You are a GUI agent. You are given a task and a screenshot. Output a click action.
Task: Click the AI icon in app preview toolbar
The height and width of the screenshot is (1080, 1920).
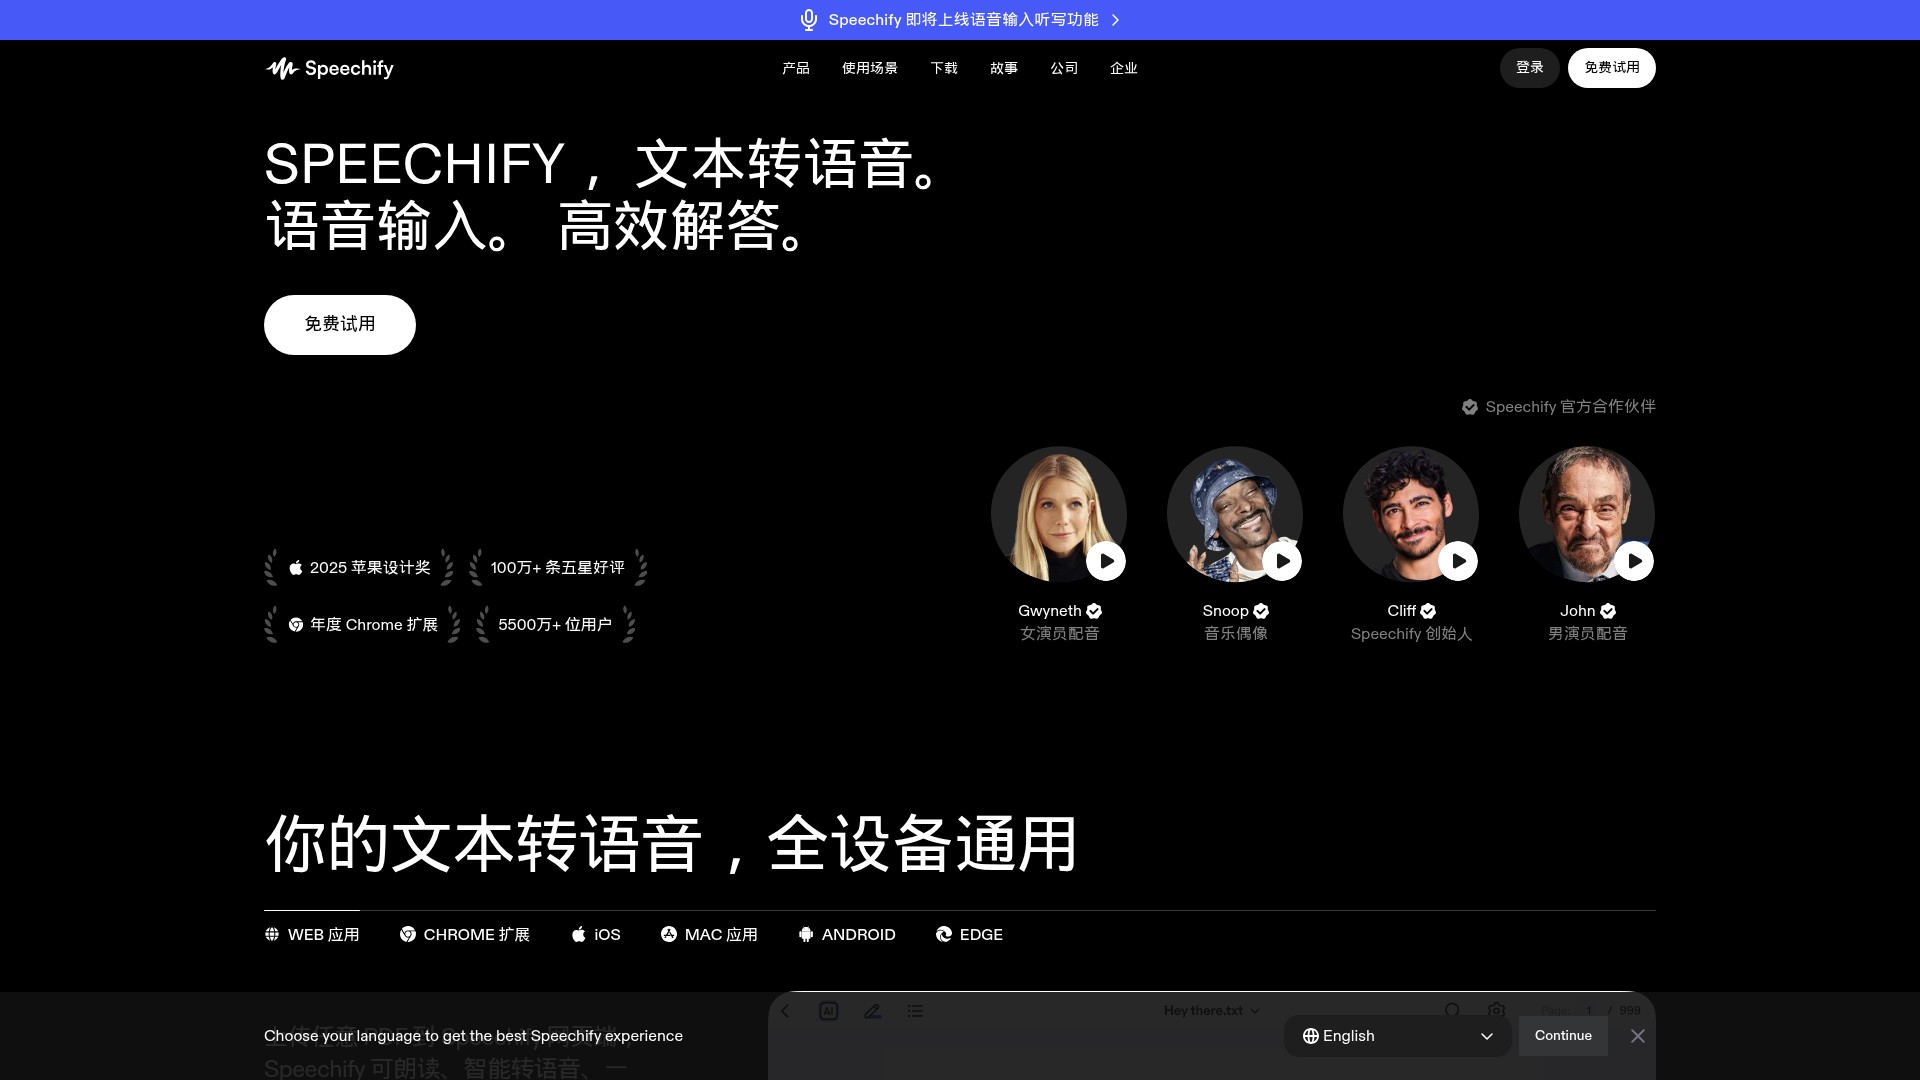[x=828, y=1011]
